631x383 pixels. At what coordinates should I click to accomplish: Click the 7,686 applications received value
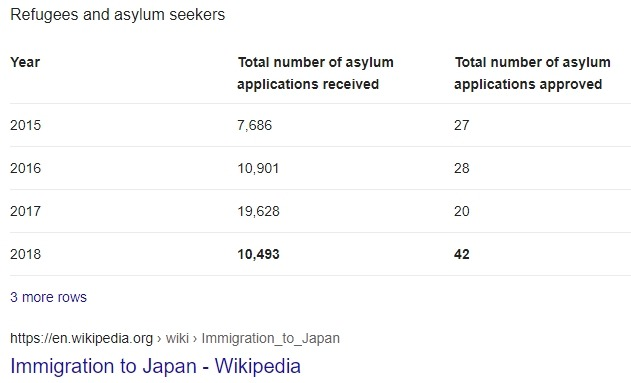click(255, 125)
